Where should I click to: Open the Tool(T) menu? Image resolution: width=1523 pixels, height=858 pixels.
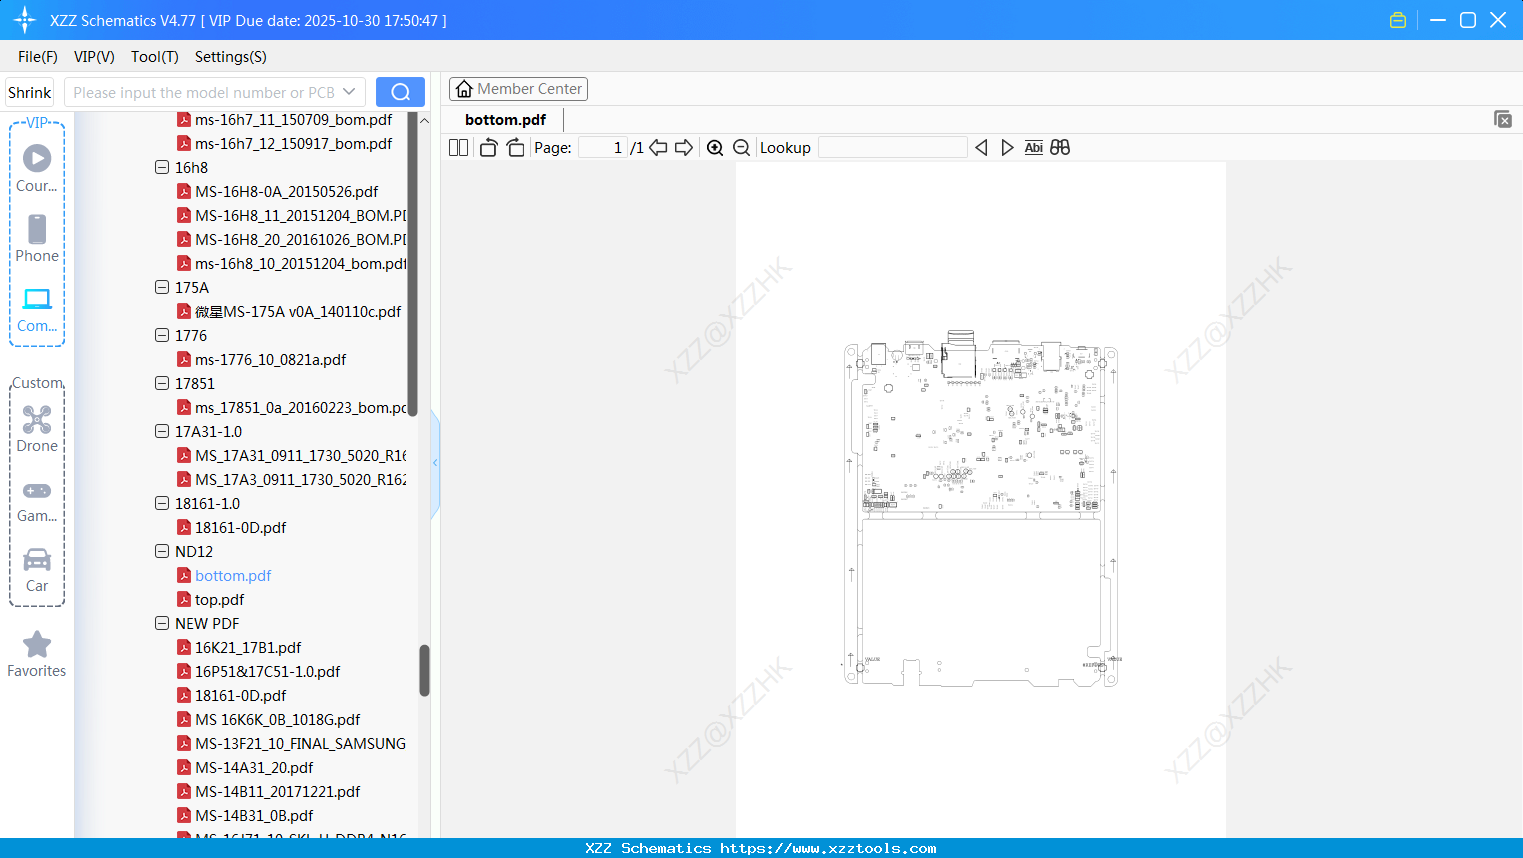155,57
